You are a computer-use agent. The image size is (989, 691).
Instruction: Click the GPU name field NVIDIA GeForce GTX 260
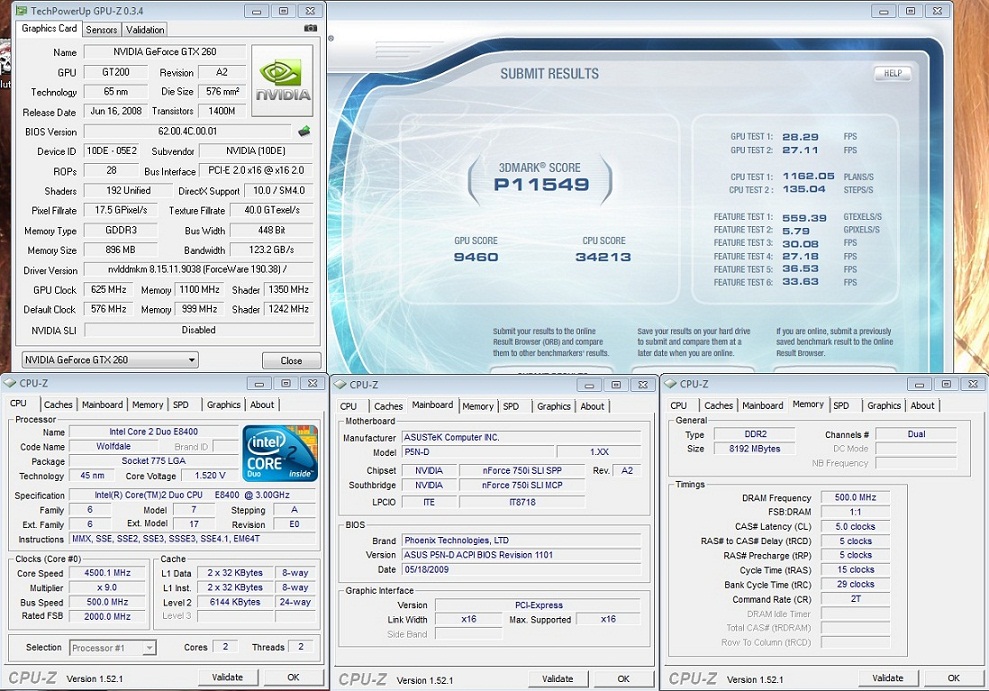pos(165,52)
